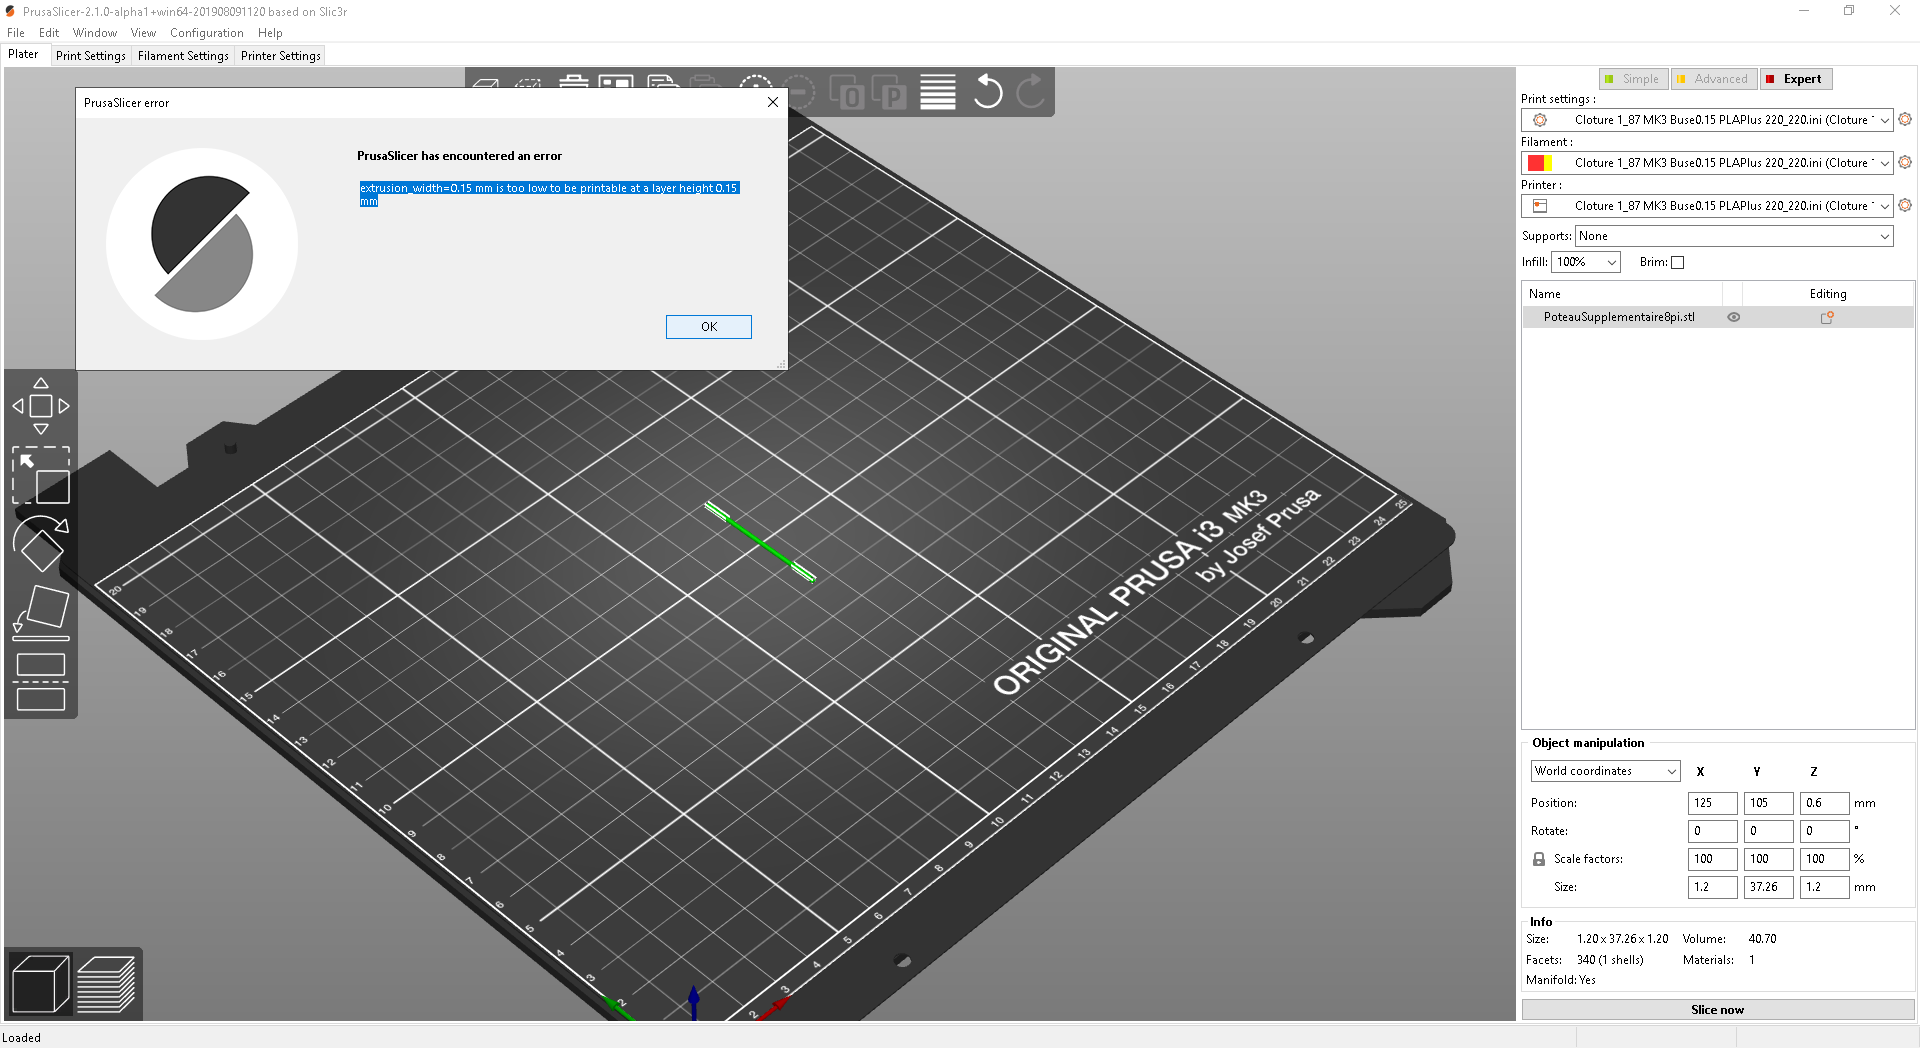This screenshot has height=1048, width=1920.
Task: Toggle the scale factors lock icon
Action: click(1539, 859)
